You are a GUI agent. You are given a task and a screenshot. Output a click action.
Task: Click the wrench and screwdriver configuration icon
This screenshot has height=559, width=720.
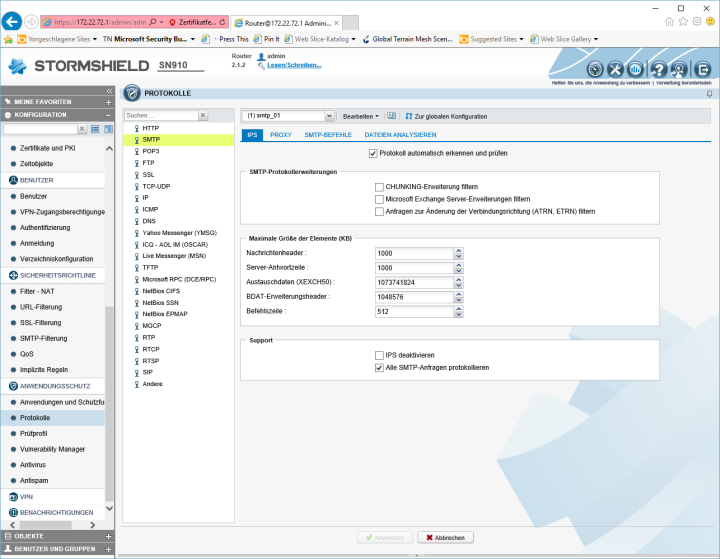pos(616,69)
